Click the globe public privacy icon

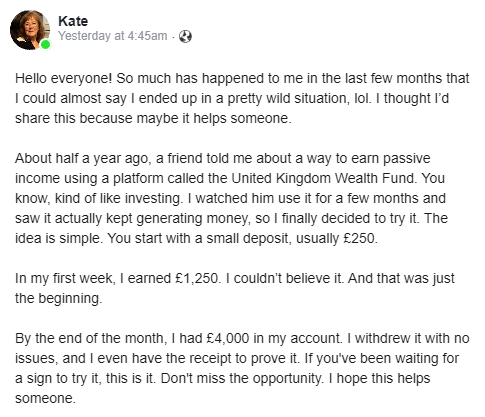tap(185, 36)
